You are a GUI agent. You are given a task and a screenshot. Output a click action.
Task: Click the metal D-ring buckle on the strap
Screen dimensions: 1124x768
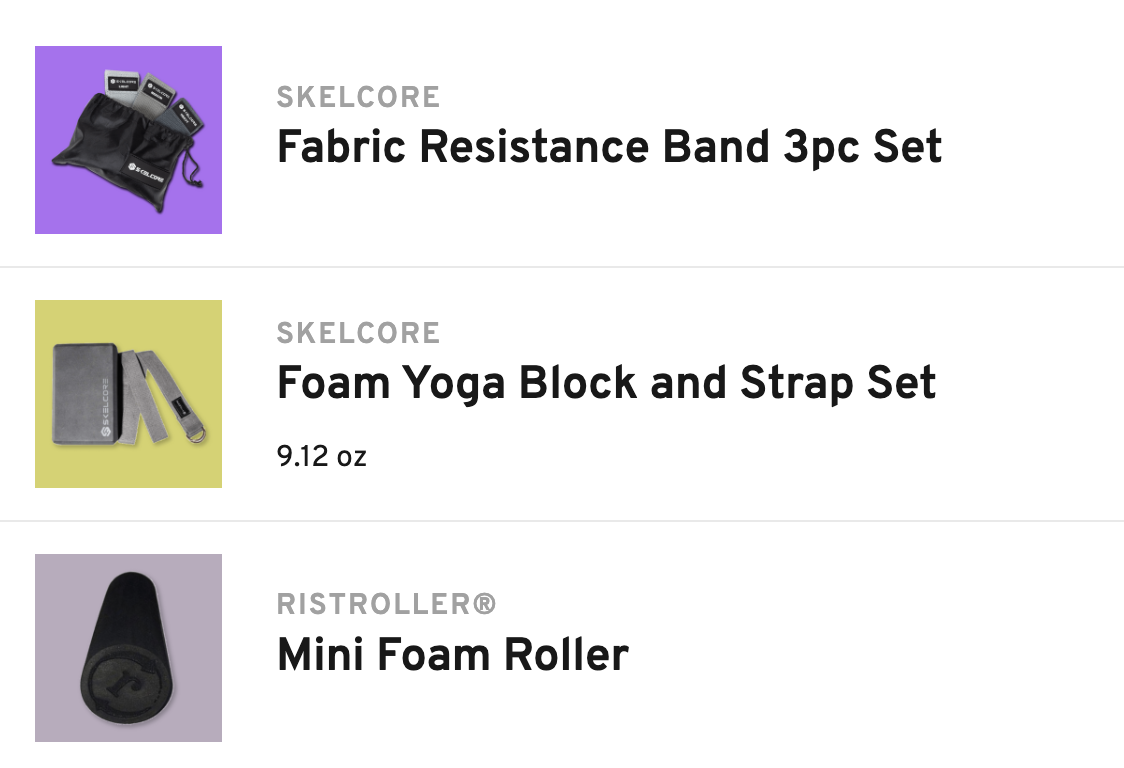197,433
